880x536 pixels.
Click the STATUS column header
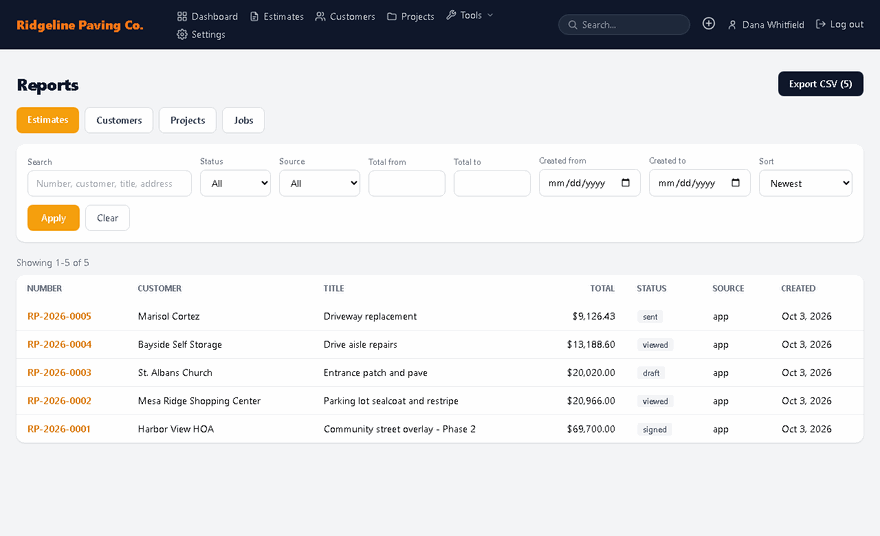[x=652, y=288]
